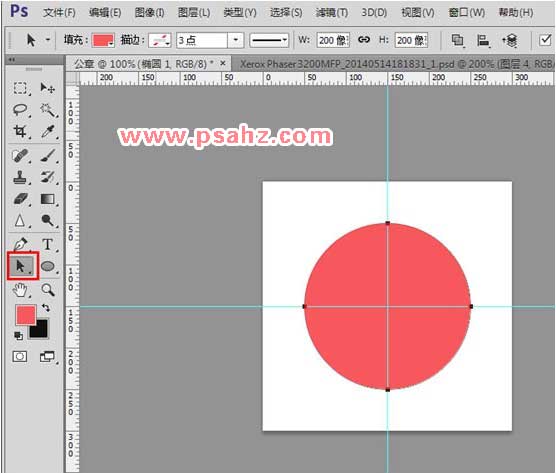
Task: Click the red foreground color swatch
Action: (25, 314)
